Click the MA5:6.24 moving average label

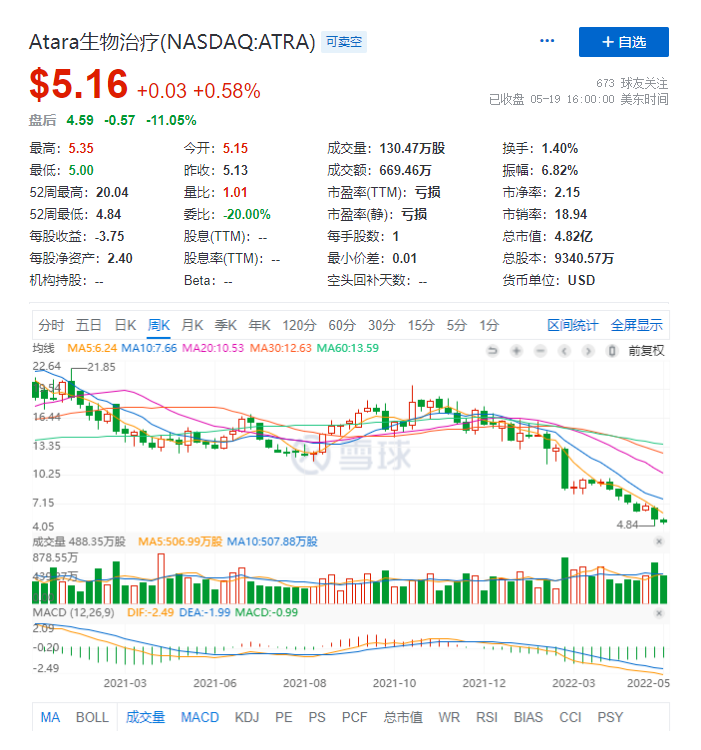coord(92,348)
